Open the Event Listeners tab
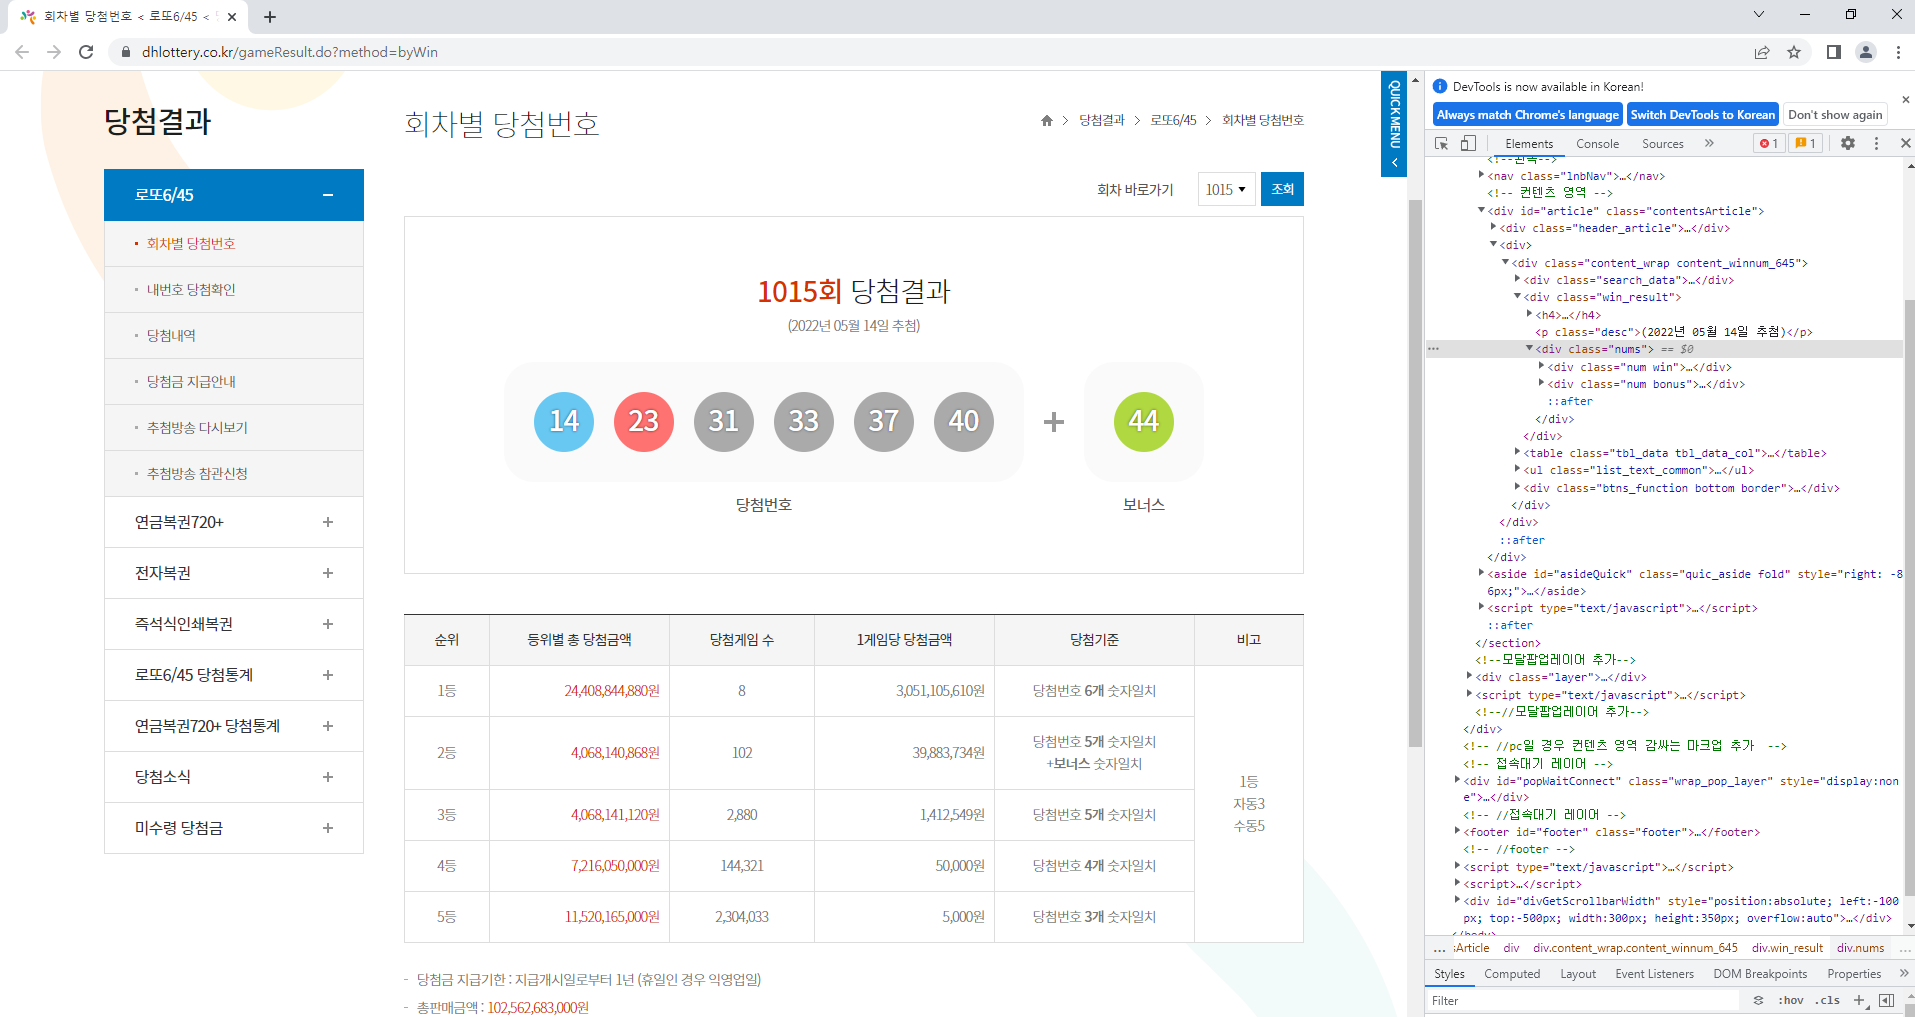 point(1654,974)
